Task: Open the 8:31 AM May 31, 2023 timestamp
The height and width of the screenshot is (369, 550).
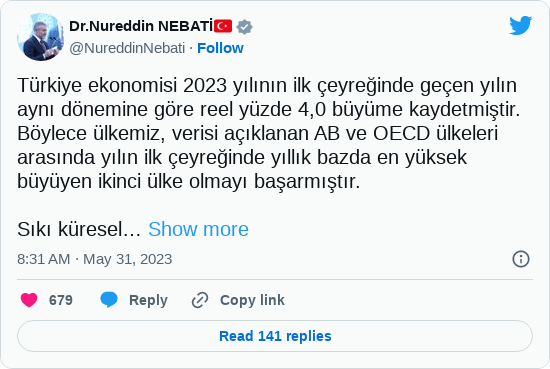Action: tap(94, 259)
